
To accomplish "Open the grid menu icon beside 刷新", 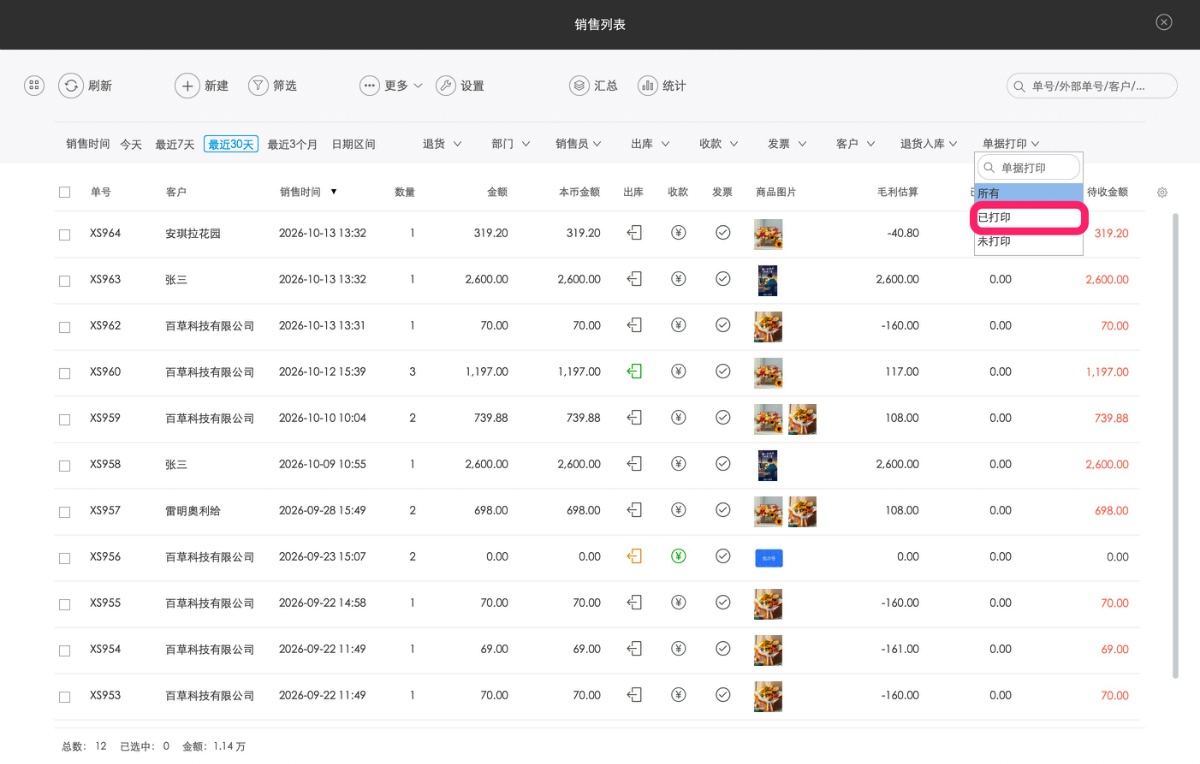I will tap(34, 86).
